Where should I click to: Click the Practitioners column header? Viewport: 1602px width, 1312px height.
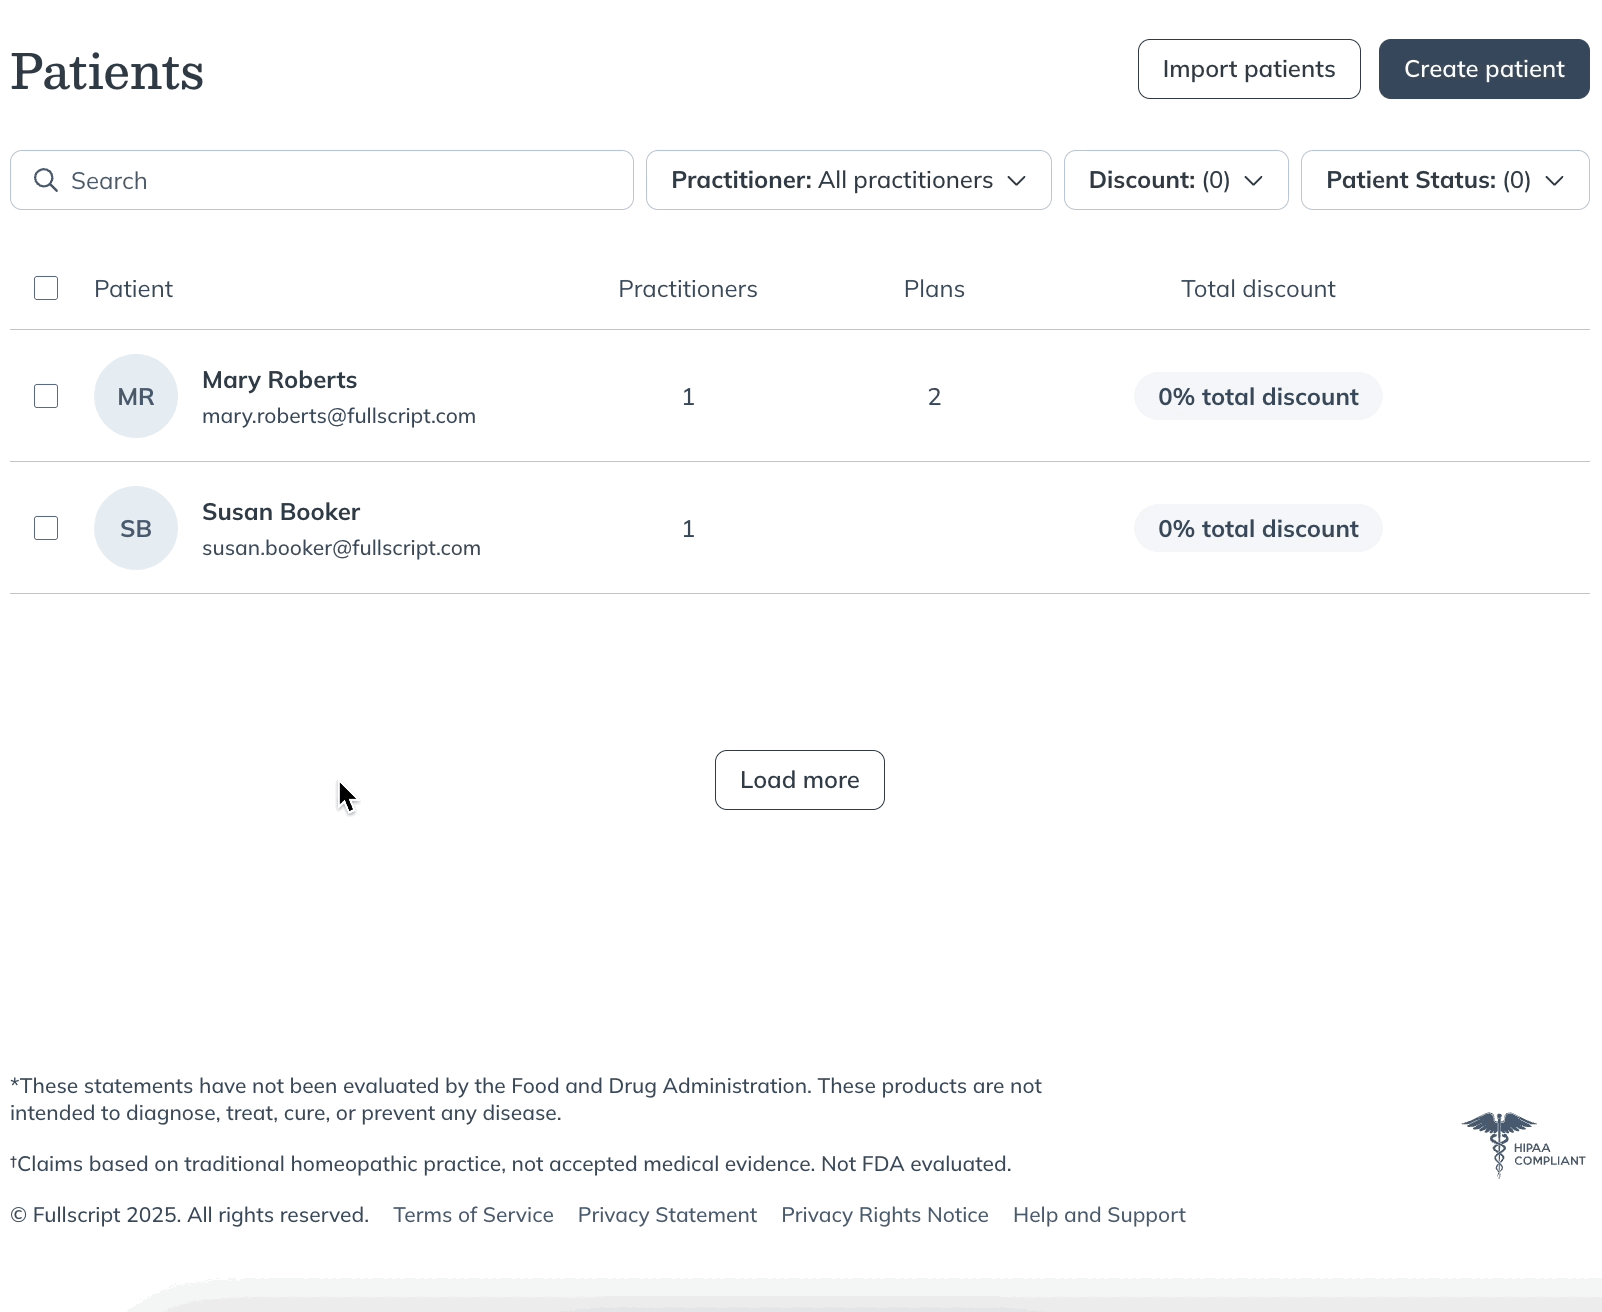coord(688,289)
